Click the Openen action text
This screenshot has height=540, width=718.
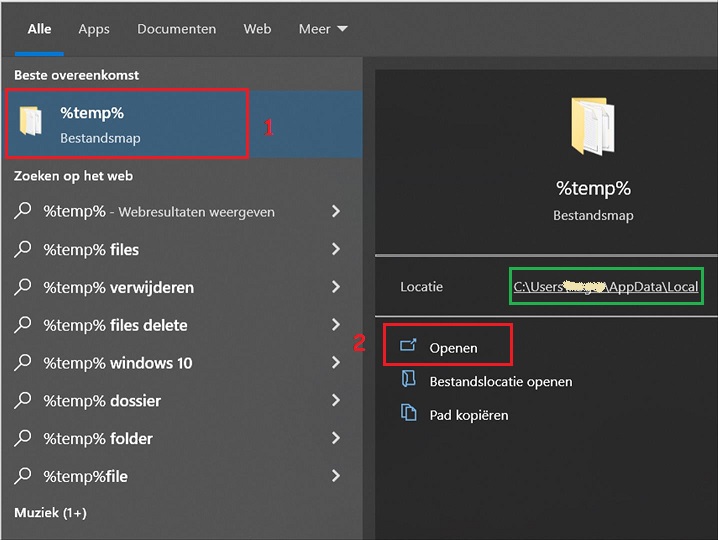[x=453, y=348]
